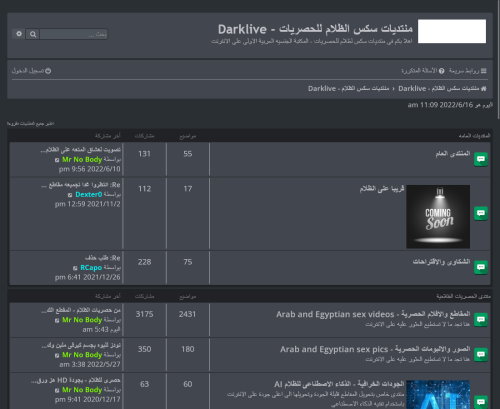
Task: Click the home icon in breadcrumb
Action: [484, 89]
